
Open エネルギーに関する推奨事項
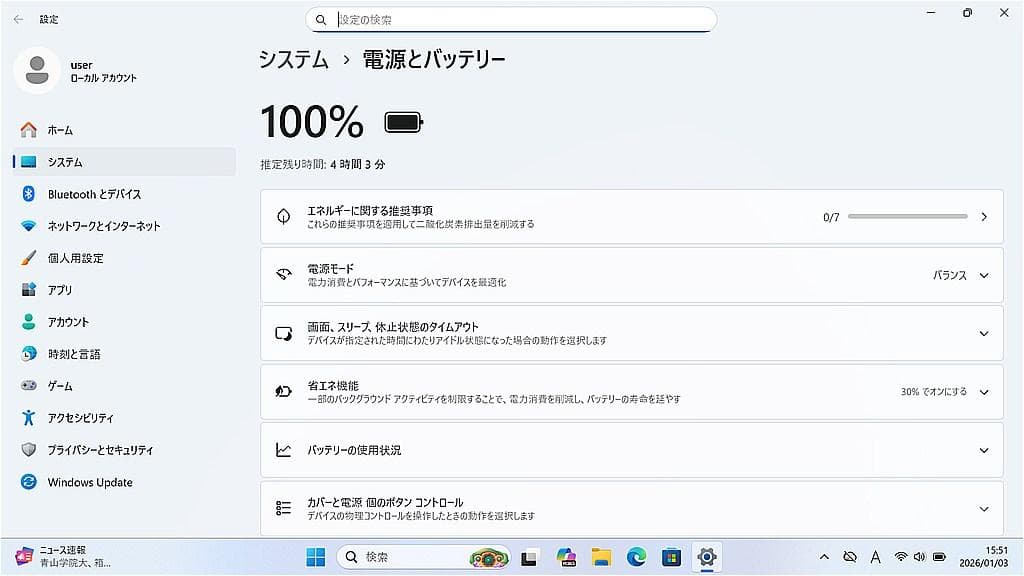coord(630,215)
